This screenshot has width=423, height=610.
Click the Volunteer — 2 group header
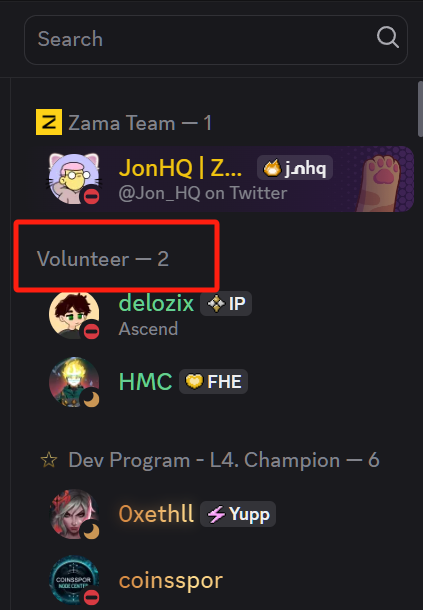coord(103,259)
